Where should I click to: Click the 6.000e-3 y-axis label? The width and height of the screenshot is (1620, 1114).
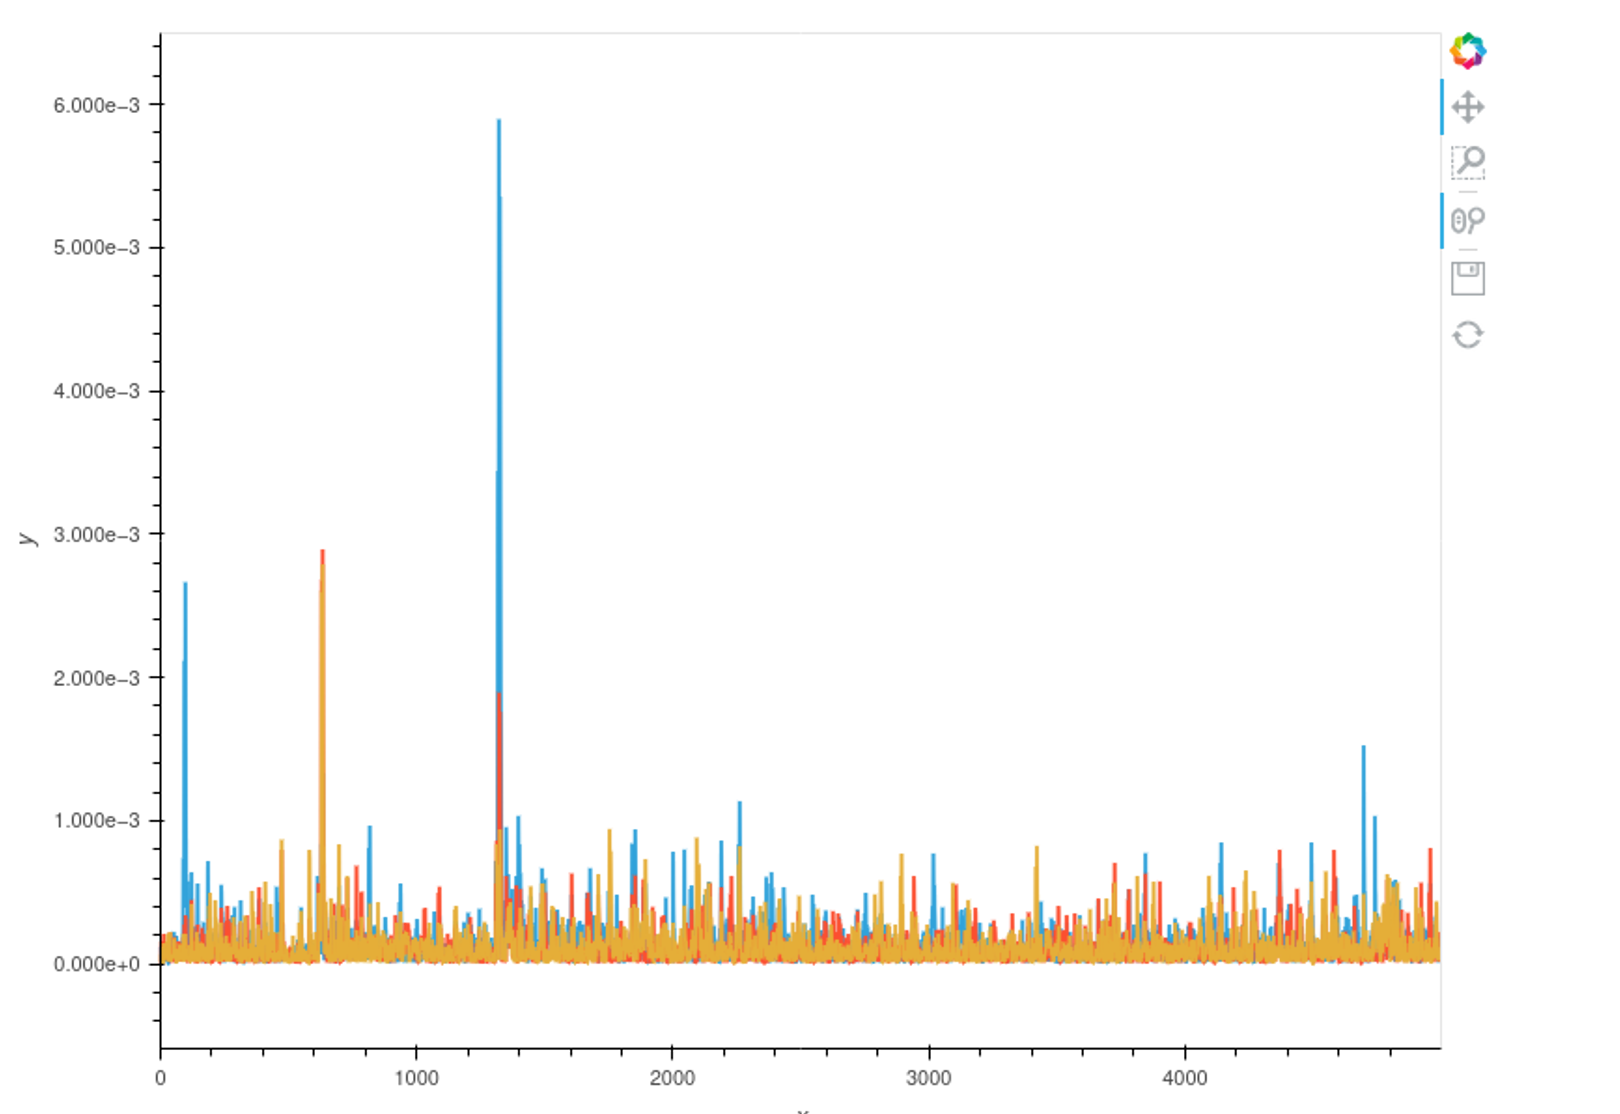coord(97,105)
